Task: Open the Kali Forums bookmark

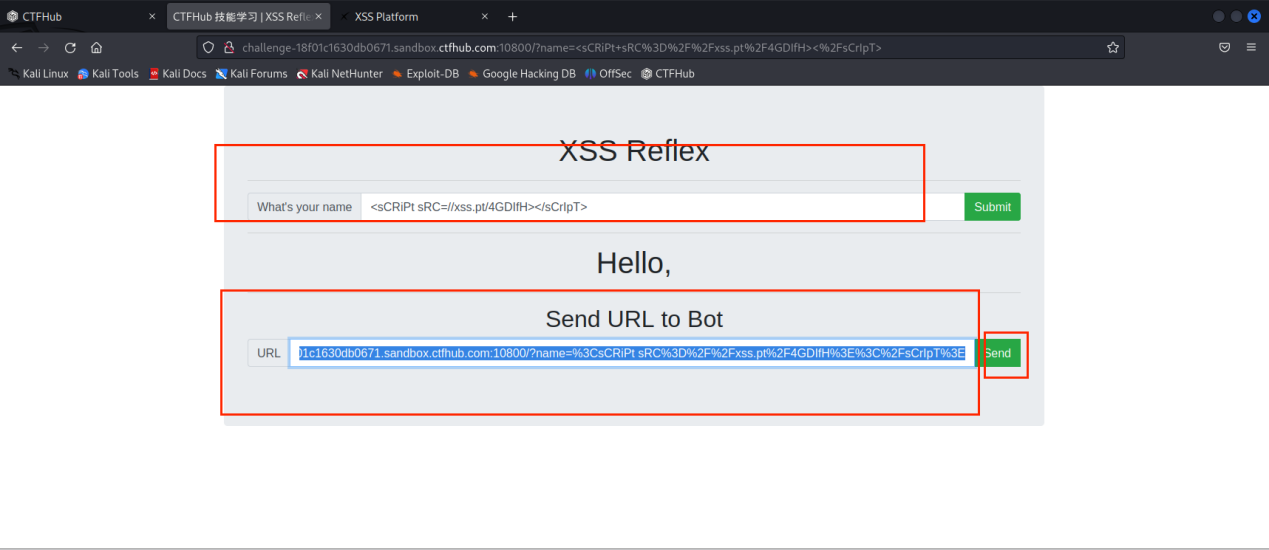Action: click(251, 73)
